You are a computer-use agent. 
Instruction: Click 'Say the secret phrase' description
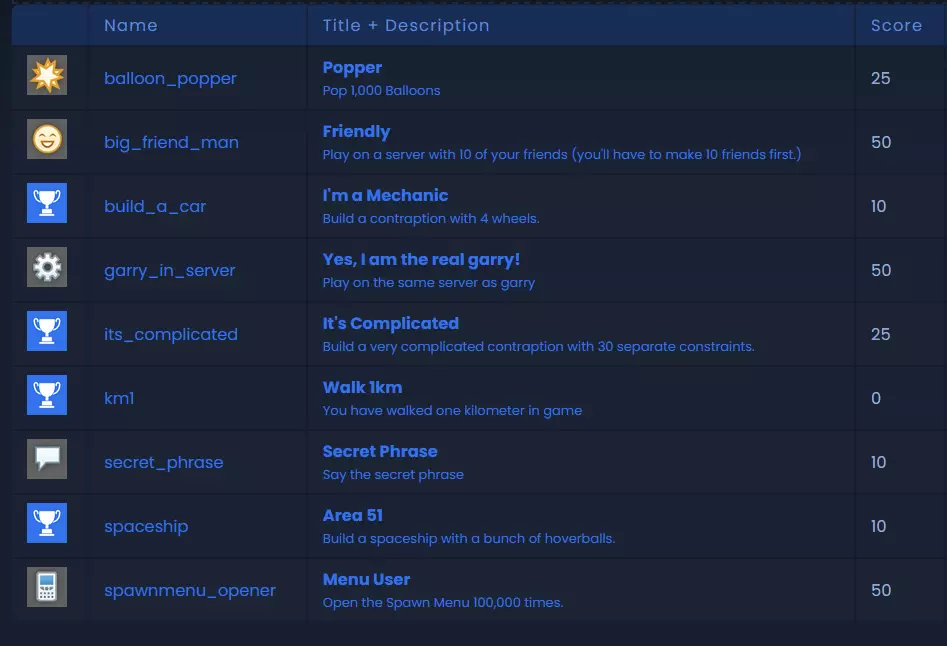point(393,475)
